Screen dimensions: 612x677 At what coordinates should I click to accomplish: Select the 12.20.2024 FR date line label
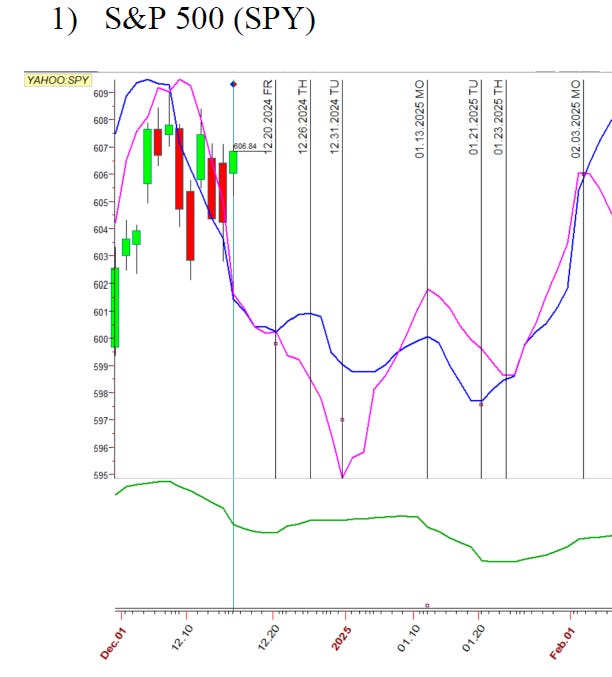(268, 117)
